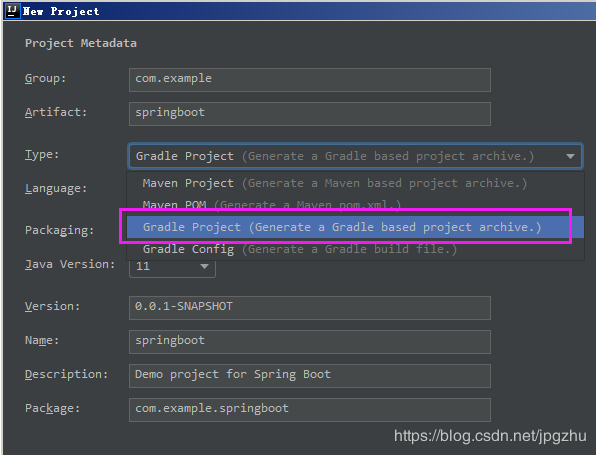This screenshot has width=596, height=455.
Task: Click into the Name field
Action: click(310, 342)
